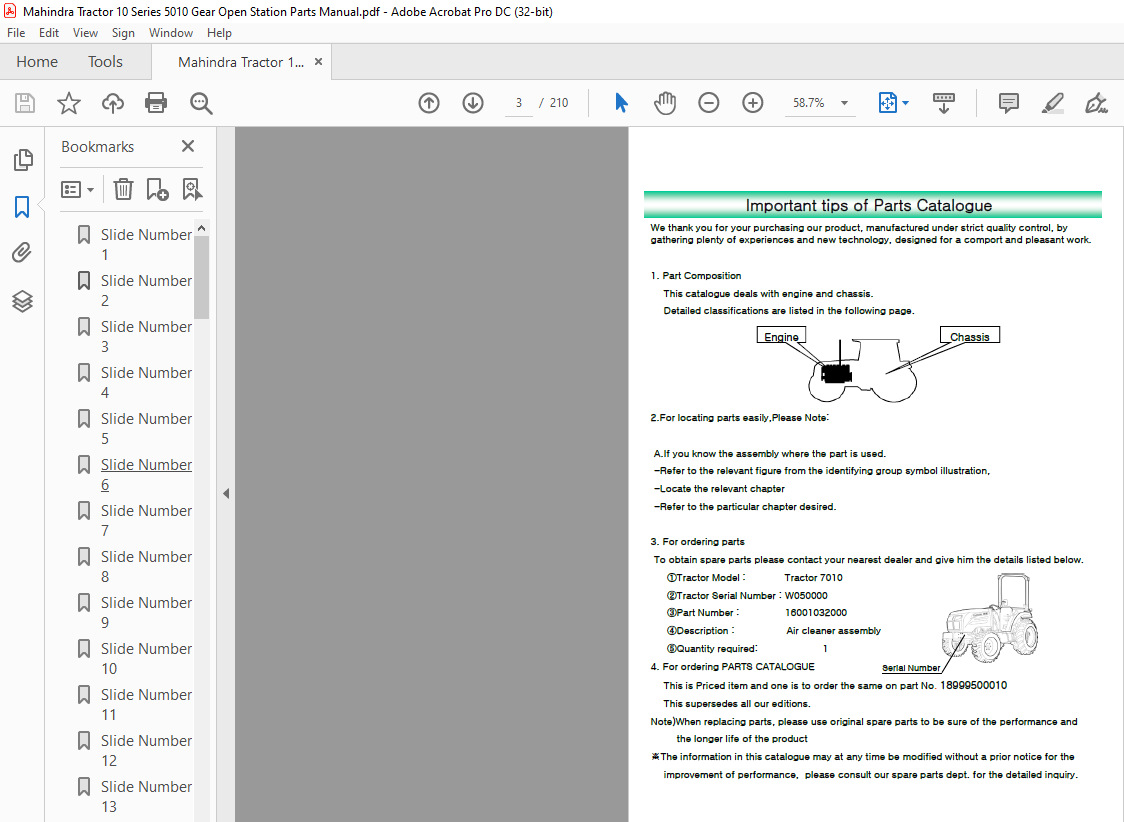This screenshot has height=822, width=1124.
Task: Open the attachments paperclip panel
Action: point(22,253)
